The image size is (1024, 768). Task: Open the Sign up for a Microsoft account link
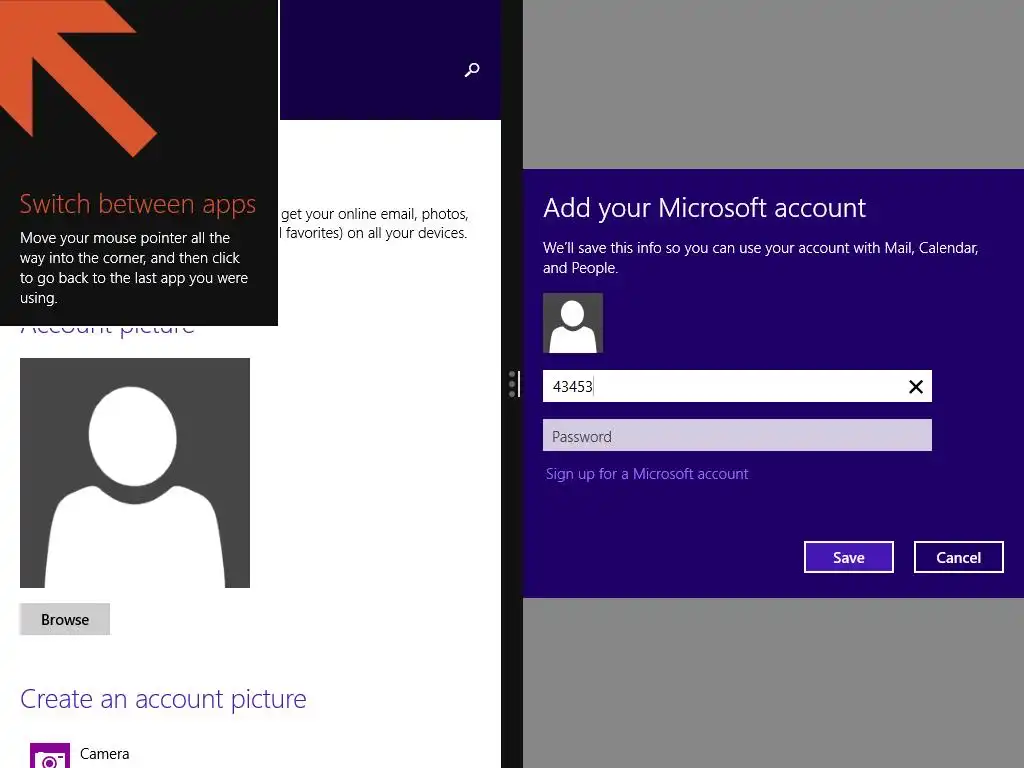coord(647,474)
